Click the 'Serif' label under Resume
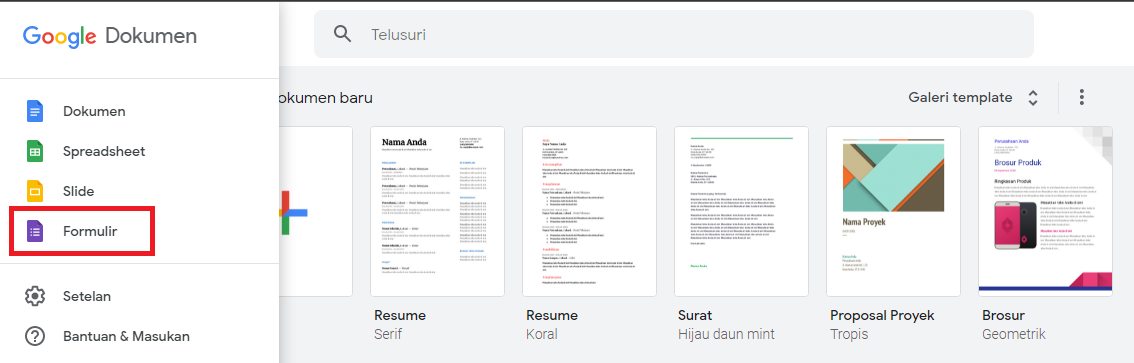Screen dimensions: 1134x363 coord(388,334)
